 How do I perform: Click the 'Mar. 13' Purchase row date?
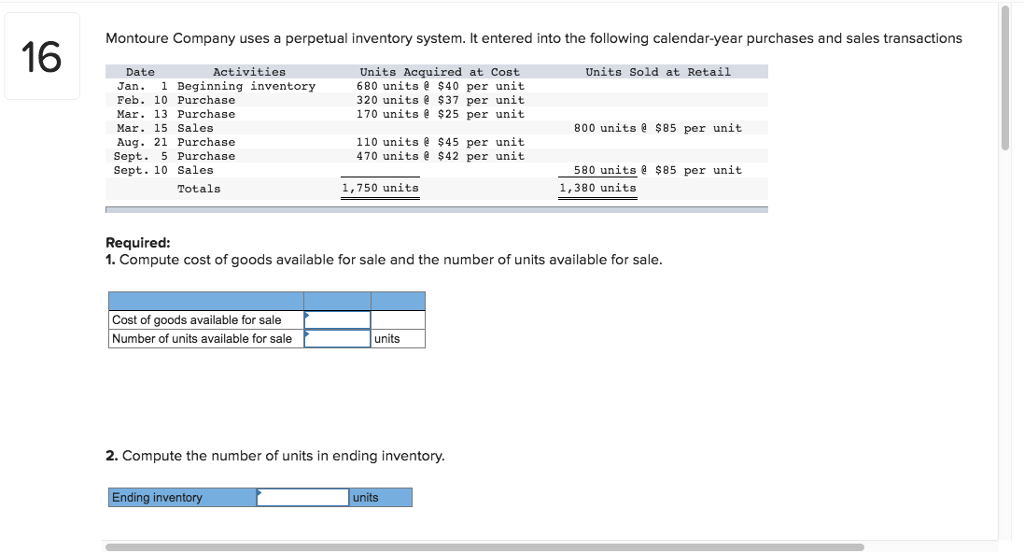[x=142, y=114]
